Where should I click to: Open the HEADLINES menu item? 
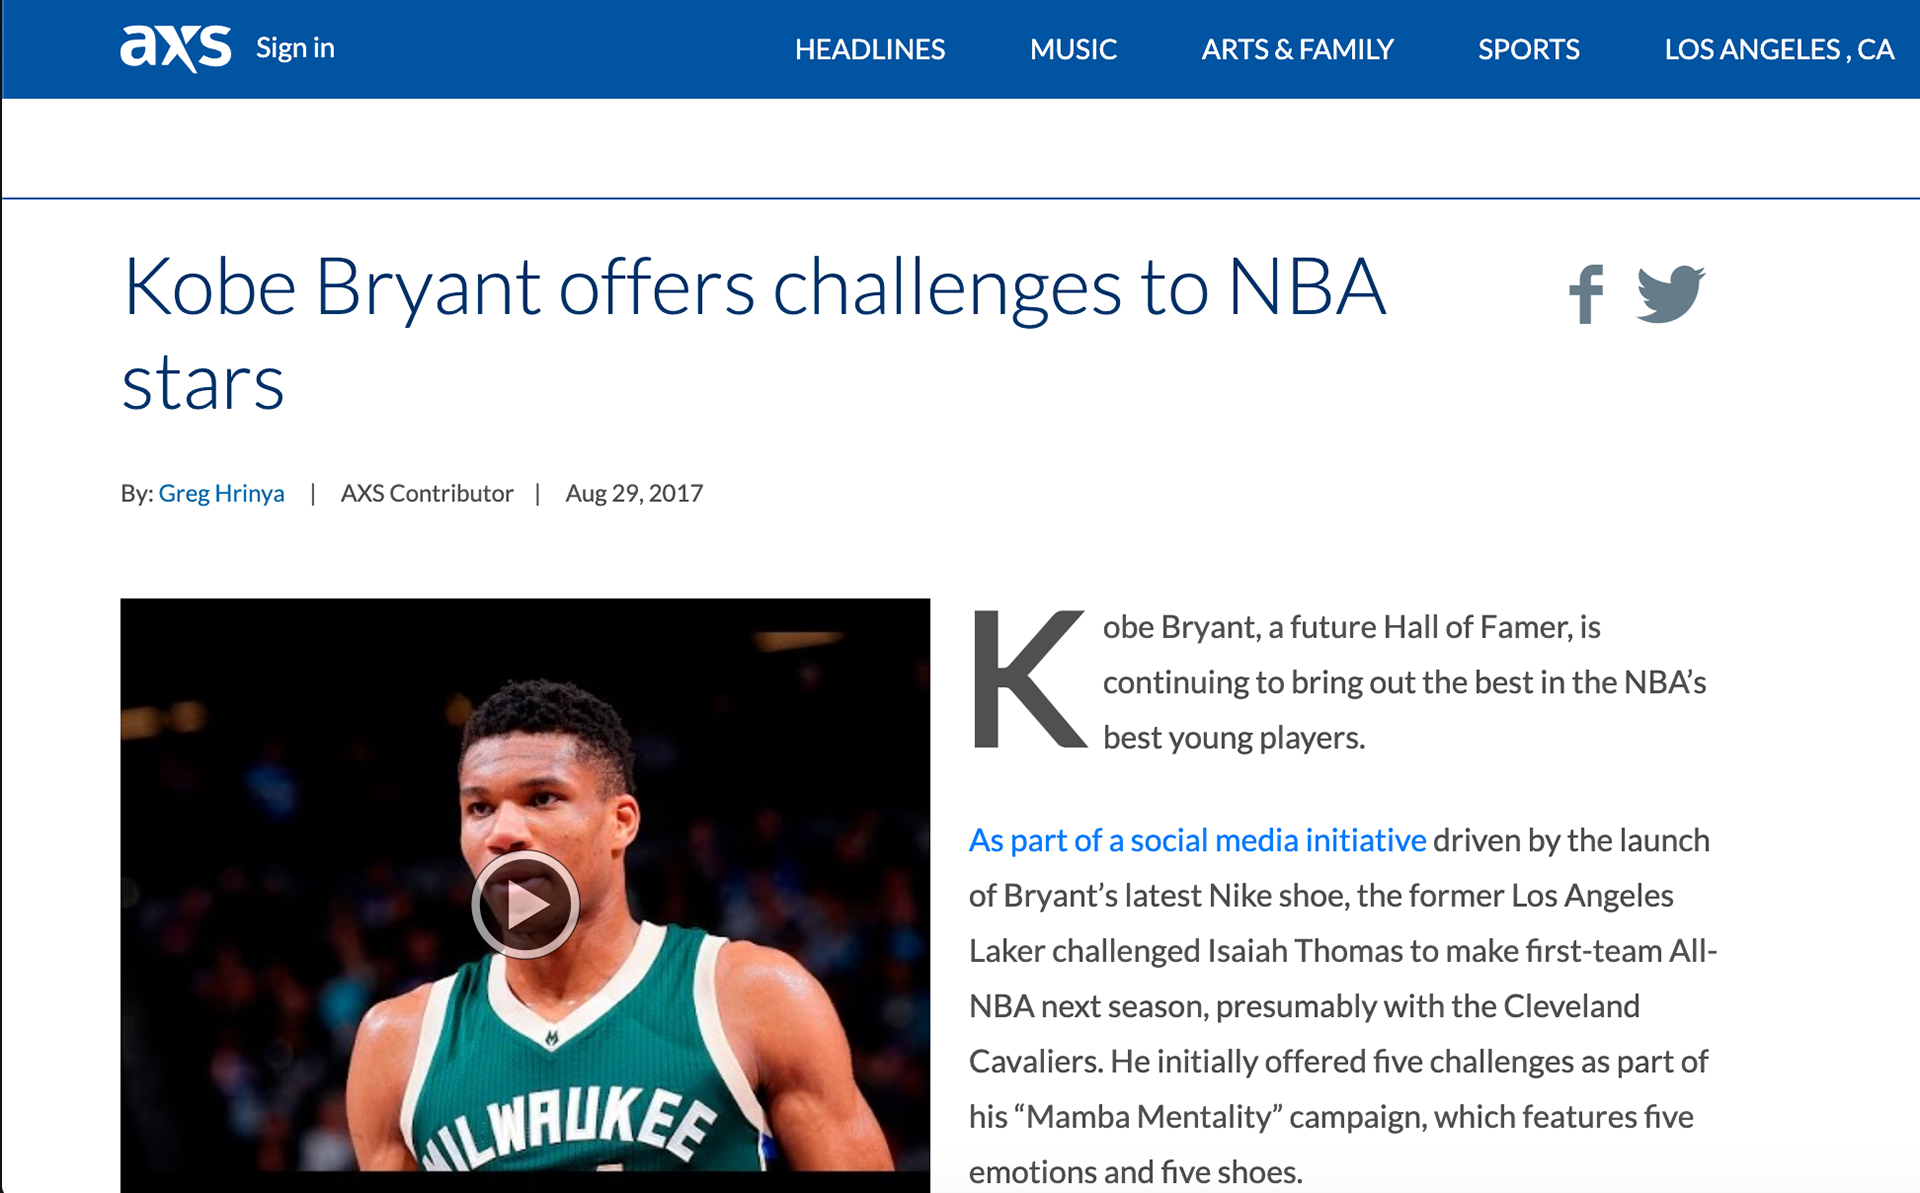click(869, 49)
